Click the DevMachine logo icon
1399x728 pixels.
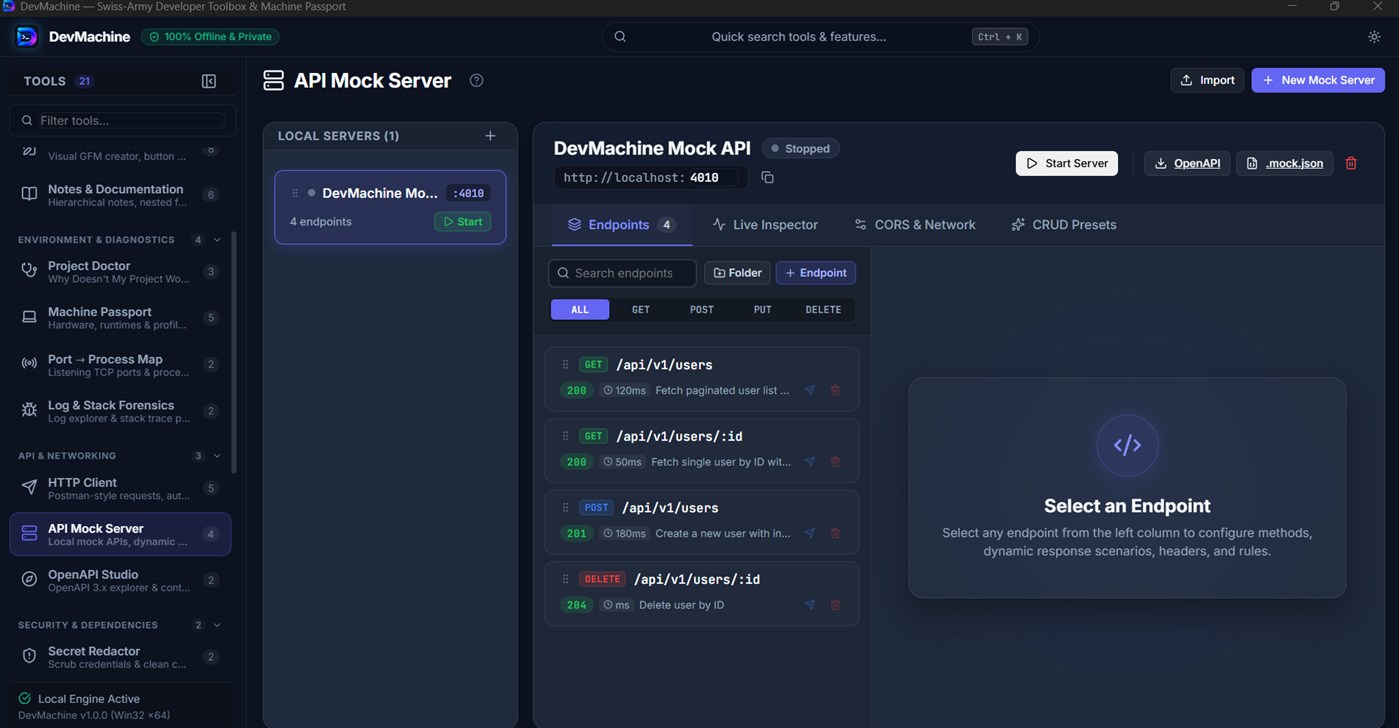[x=27, y=37]
